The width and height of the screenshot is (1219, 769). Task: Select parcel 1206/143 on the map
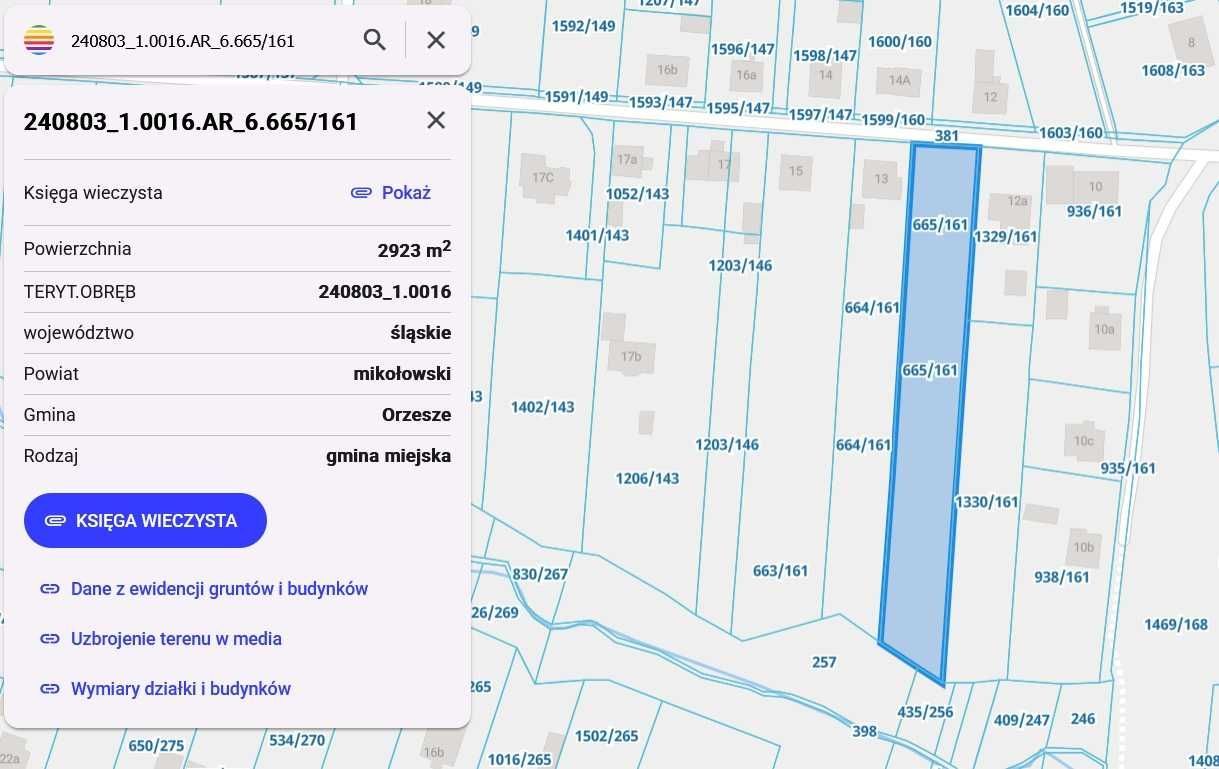tap(647, 478)
